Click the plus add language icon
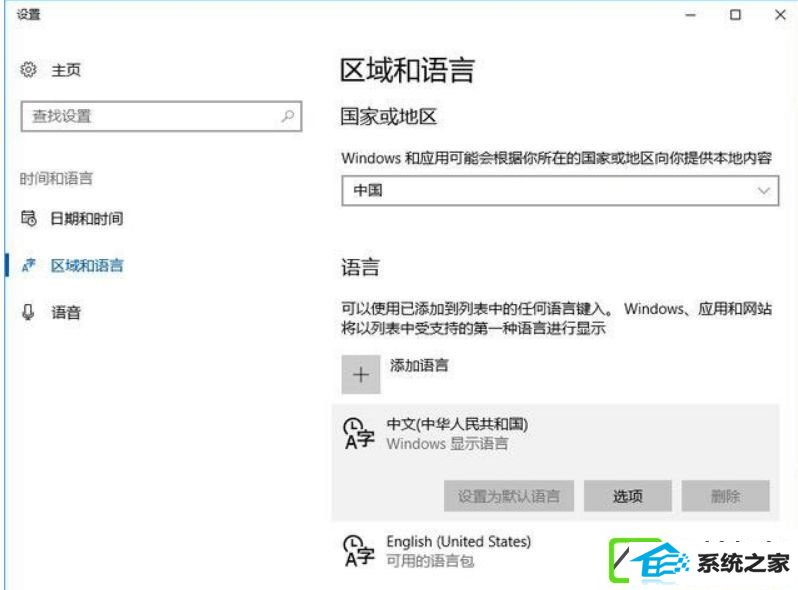The width and height of the screenshot is (798, 590). (361, 375)
